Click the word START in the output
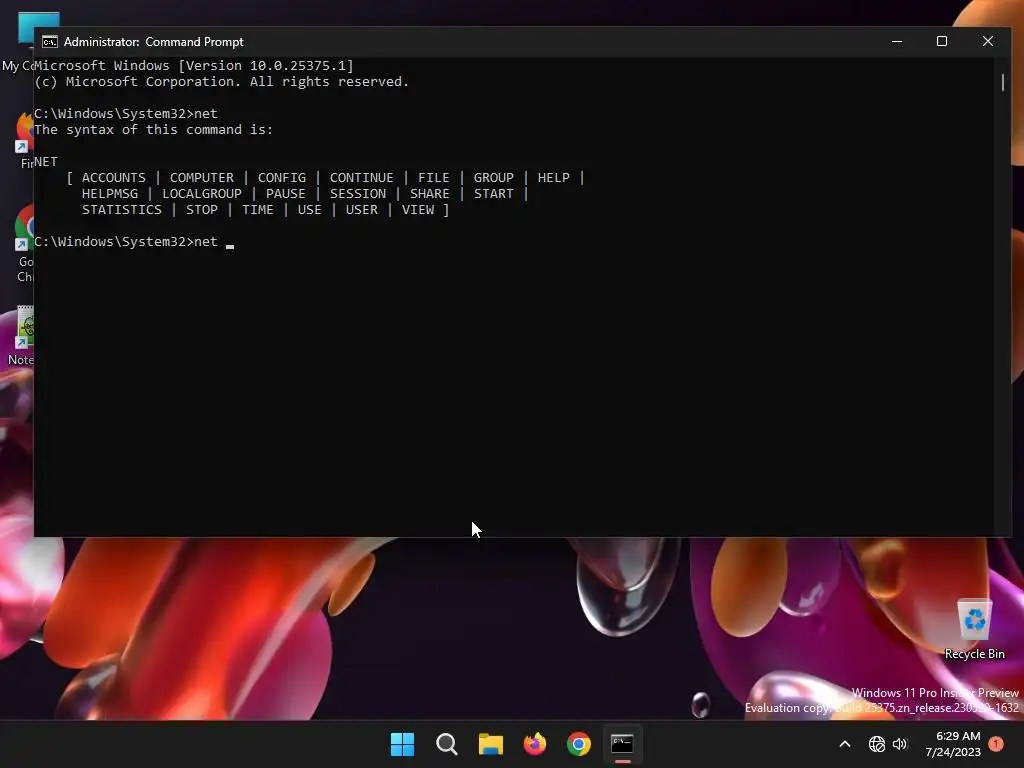This screenshot has height=768, width=1024. [494, 194]
